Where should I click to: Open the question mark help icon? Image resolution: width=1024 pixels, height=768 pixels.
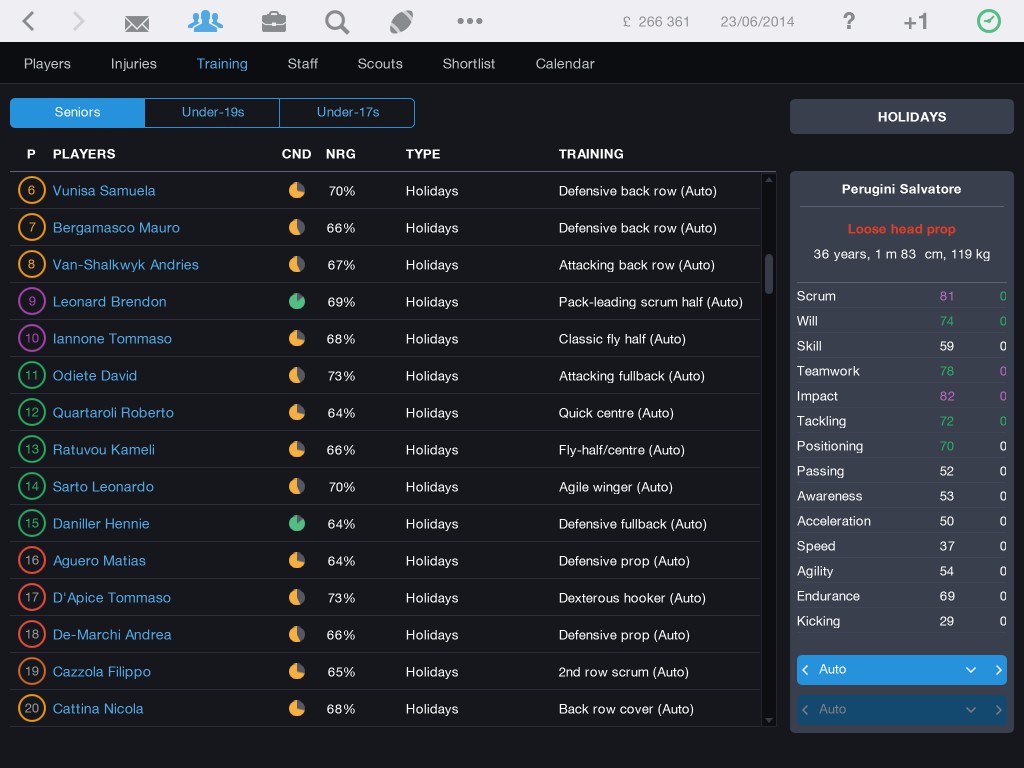pyautogui.click(x=849, y=21)
